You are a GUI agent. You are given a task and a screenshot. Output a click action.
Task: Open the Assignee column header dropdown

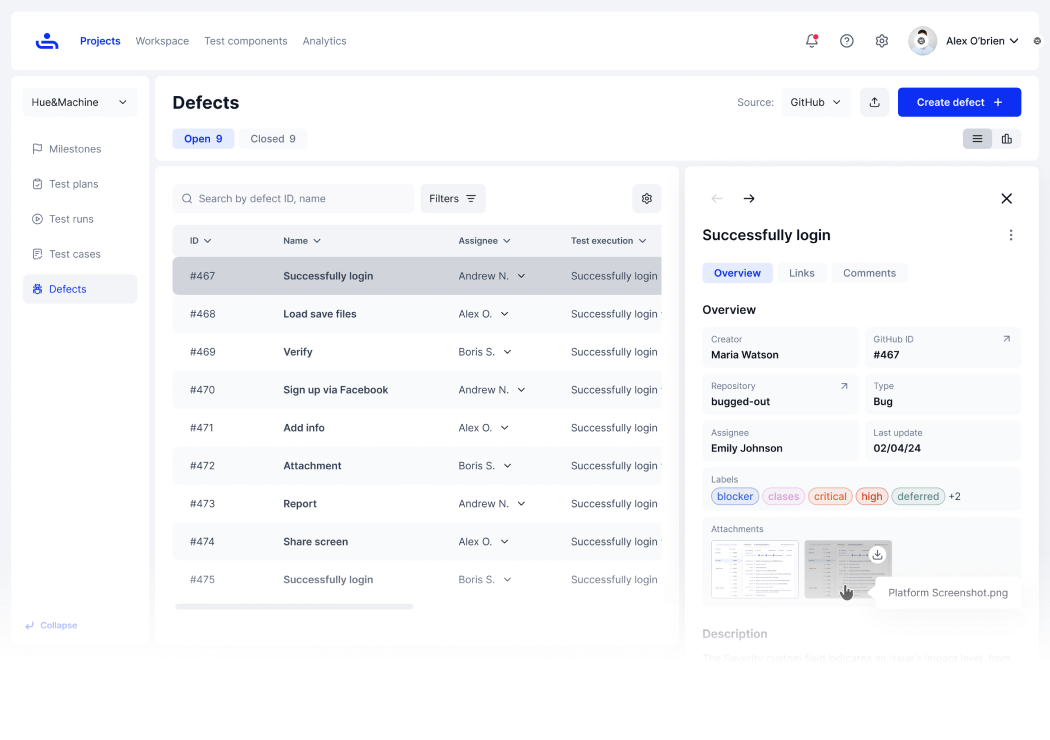point(484,240)
